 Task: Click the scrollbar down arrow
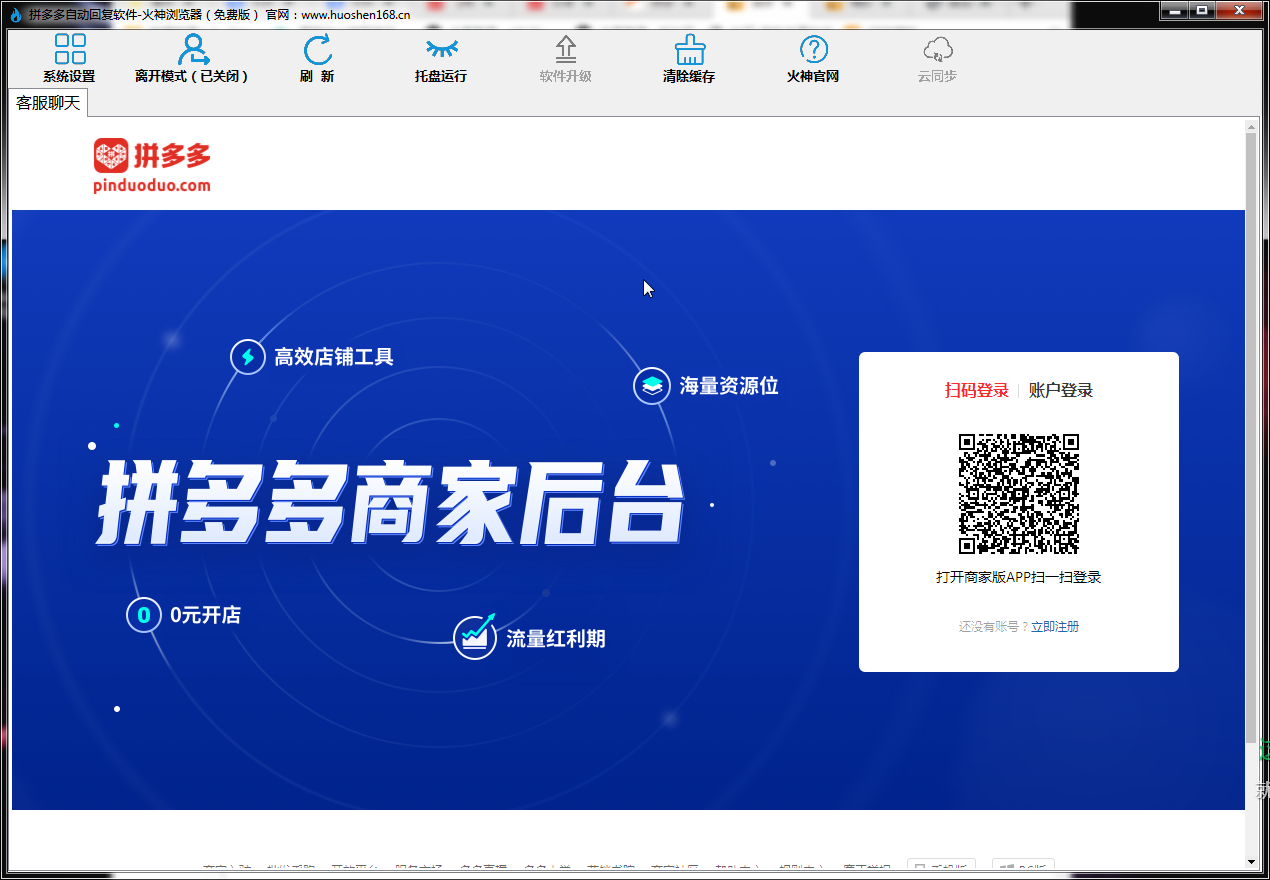[x=1251, y=861]
